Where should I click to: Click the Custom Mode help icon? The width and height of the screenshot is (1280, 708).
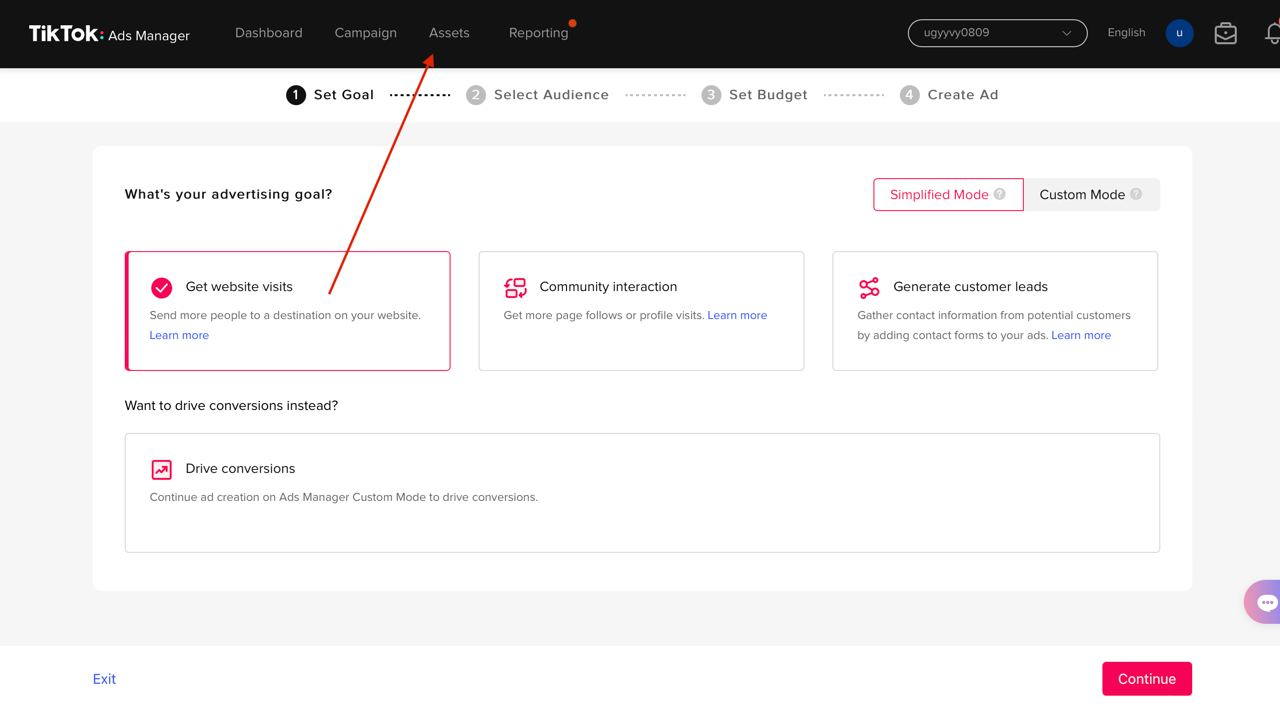tap(1136, 194)
